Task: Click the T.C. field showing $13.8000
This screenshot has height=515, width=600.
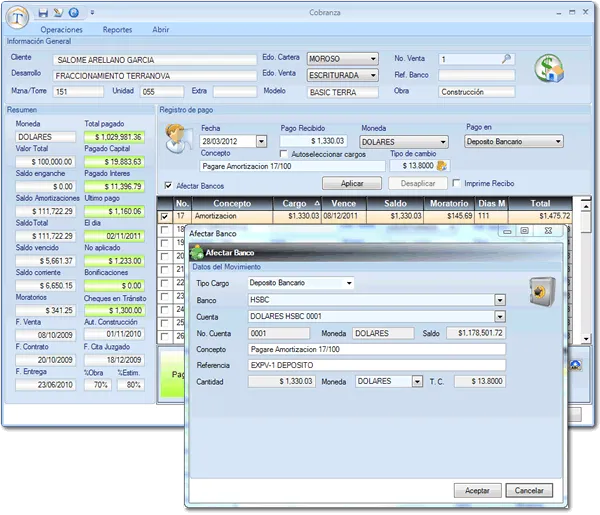Action: (x=480, y=381)
